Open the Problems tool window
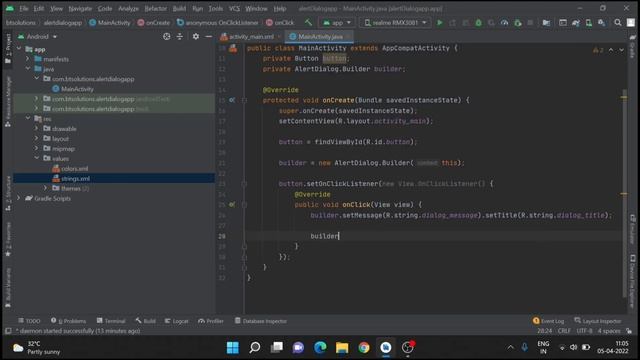Viewport: 640px width, 360px height. [69, 321]
